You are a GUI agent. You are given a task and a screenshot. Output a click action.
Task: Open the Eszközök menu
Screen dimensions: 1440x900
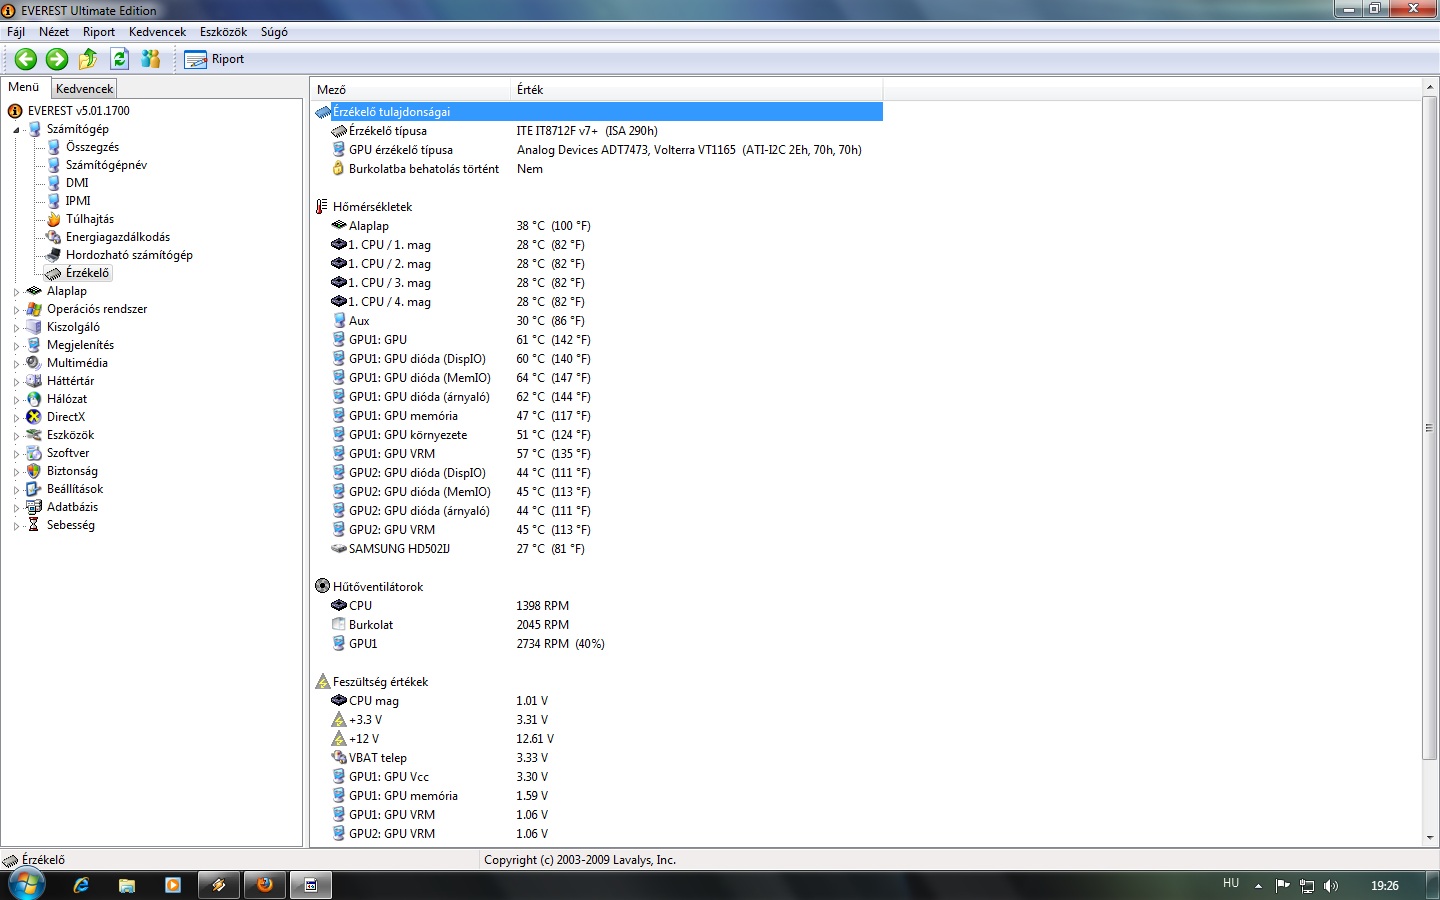223,32
